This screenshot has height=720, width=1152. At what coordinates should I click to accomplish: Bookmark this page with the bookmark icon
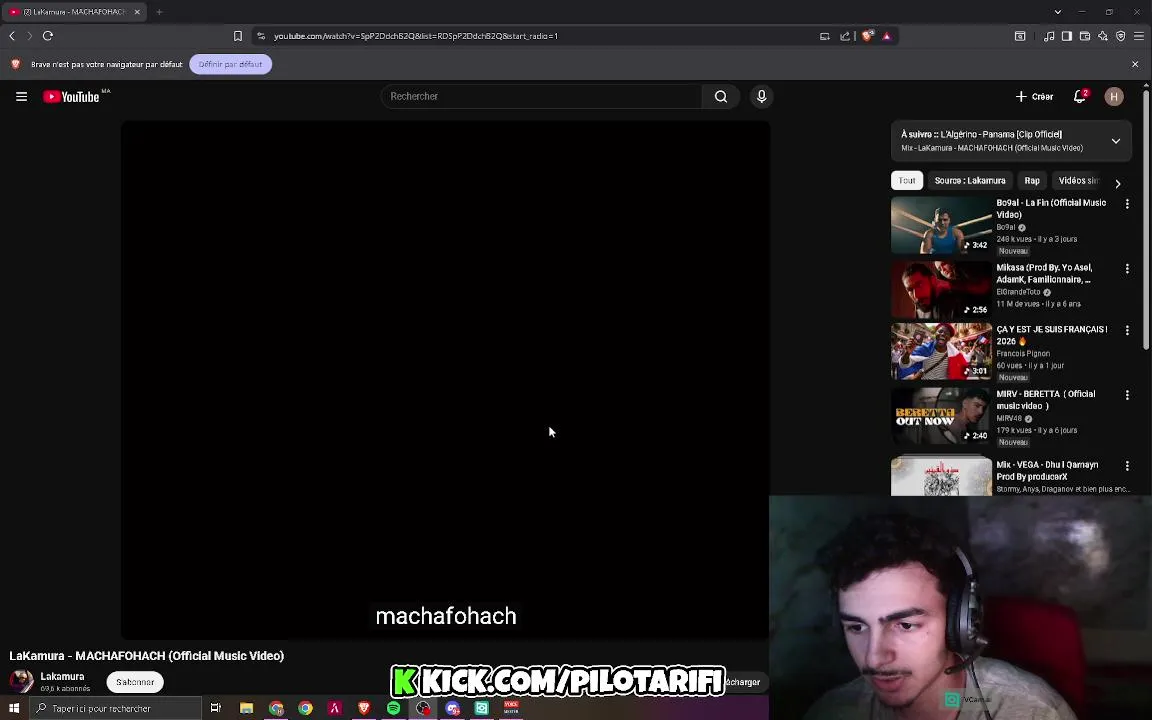tap(237, 36)
